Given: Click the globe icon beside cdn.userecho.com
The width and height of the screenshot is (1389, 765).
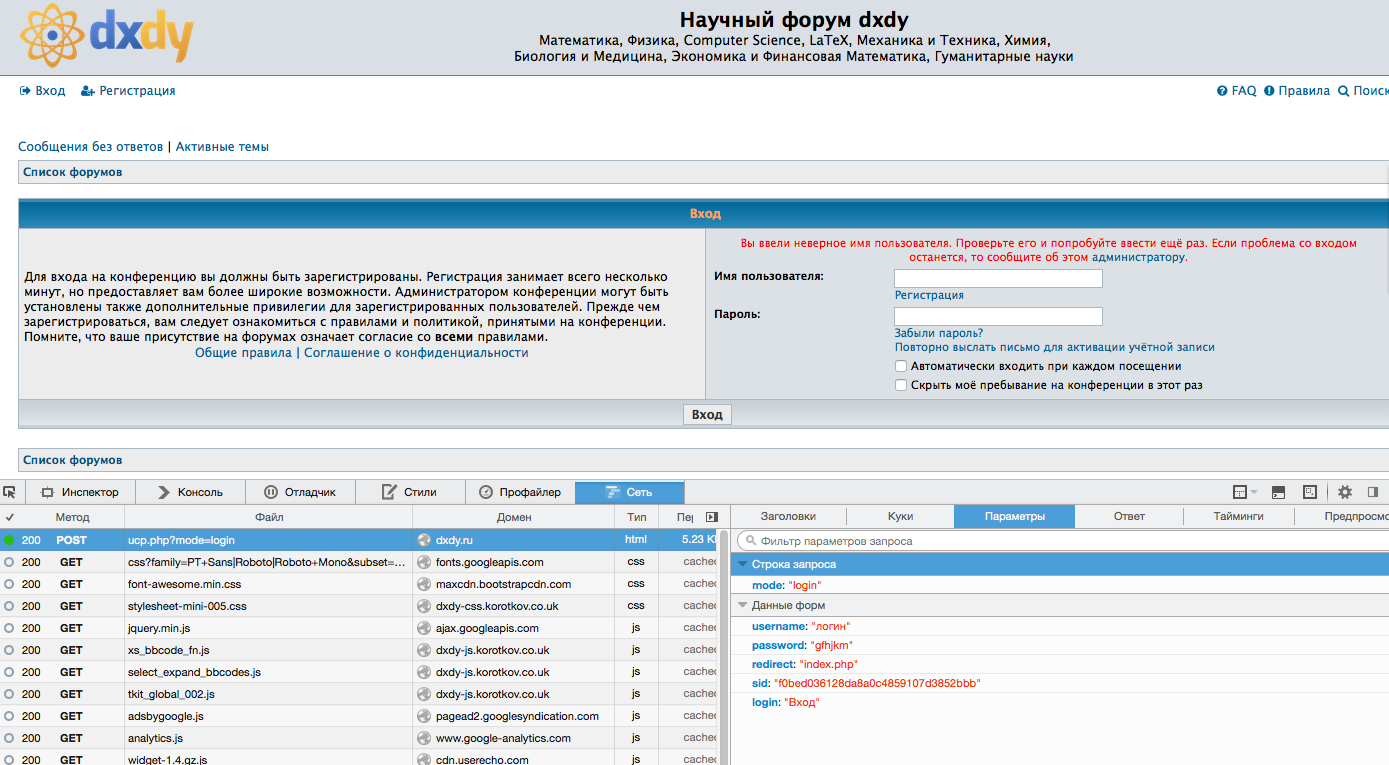Looking at the screenshot, I should coord(424,760).
